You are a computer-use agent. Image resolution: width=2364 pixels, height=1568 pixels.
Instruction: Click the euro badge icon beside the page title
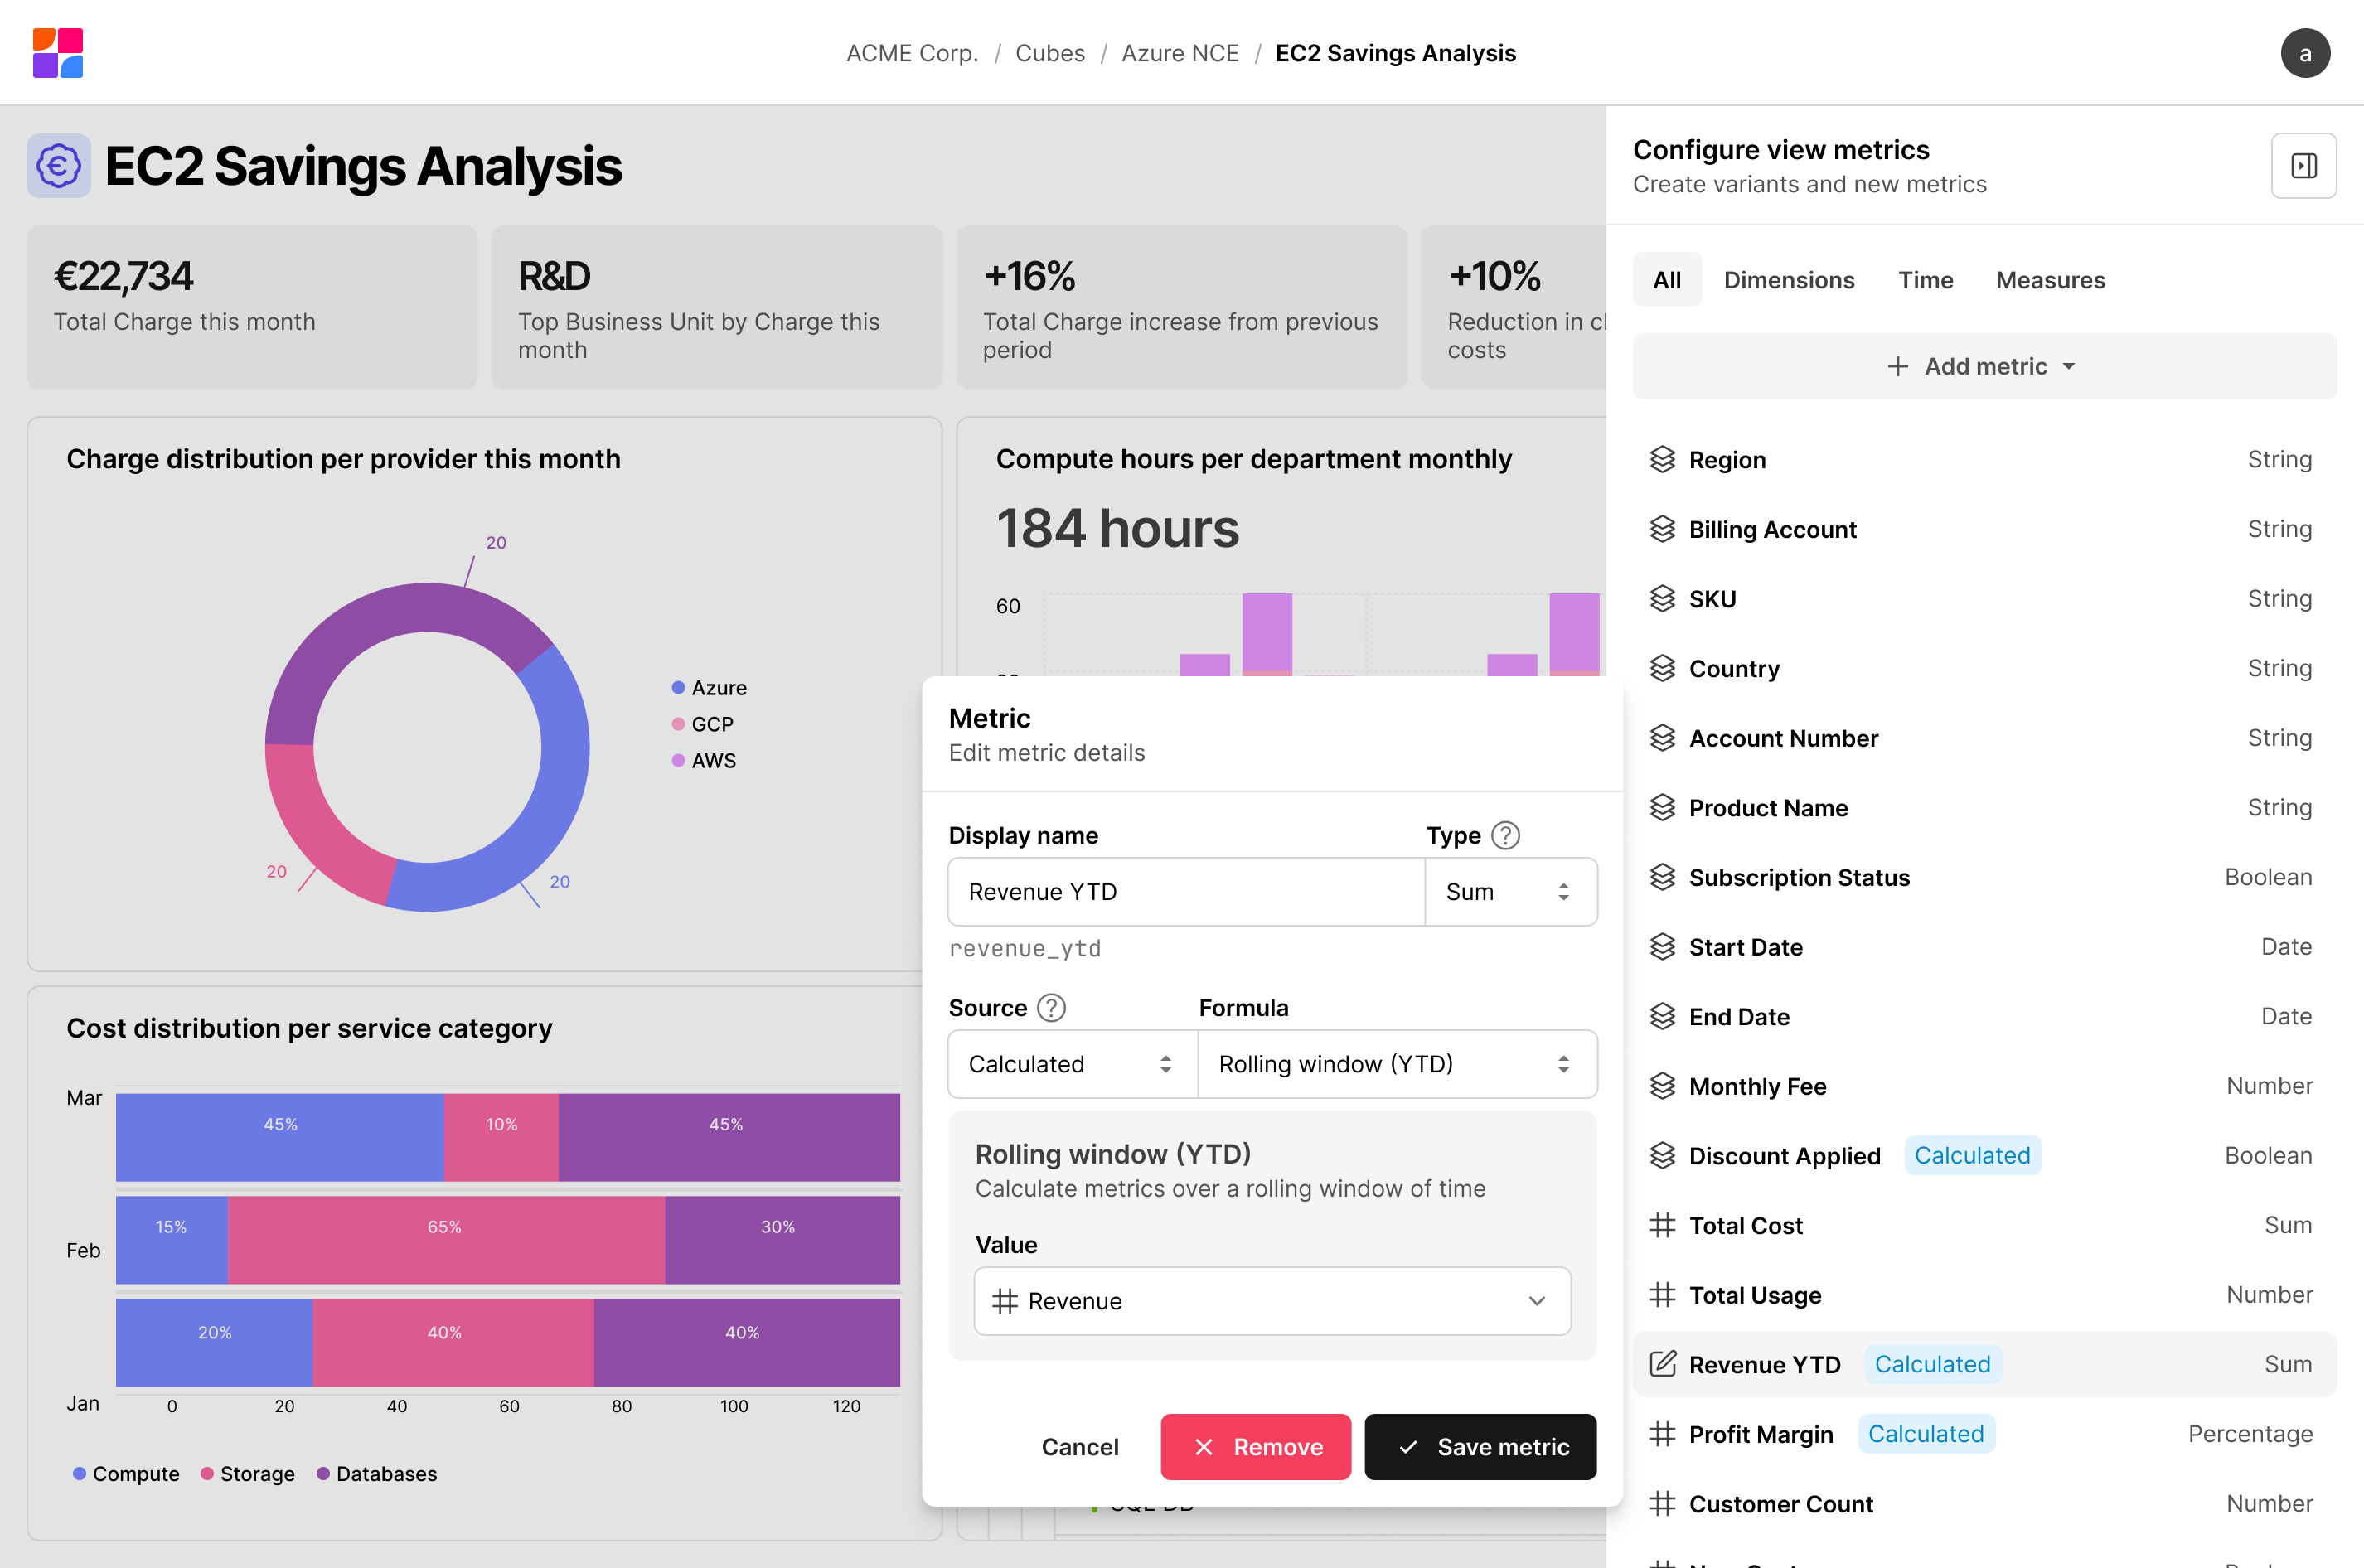[59, 166]
